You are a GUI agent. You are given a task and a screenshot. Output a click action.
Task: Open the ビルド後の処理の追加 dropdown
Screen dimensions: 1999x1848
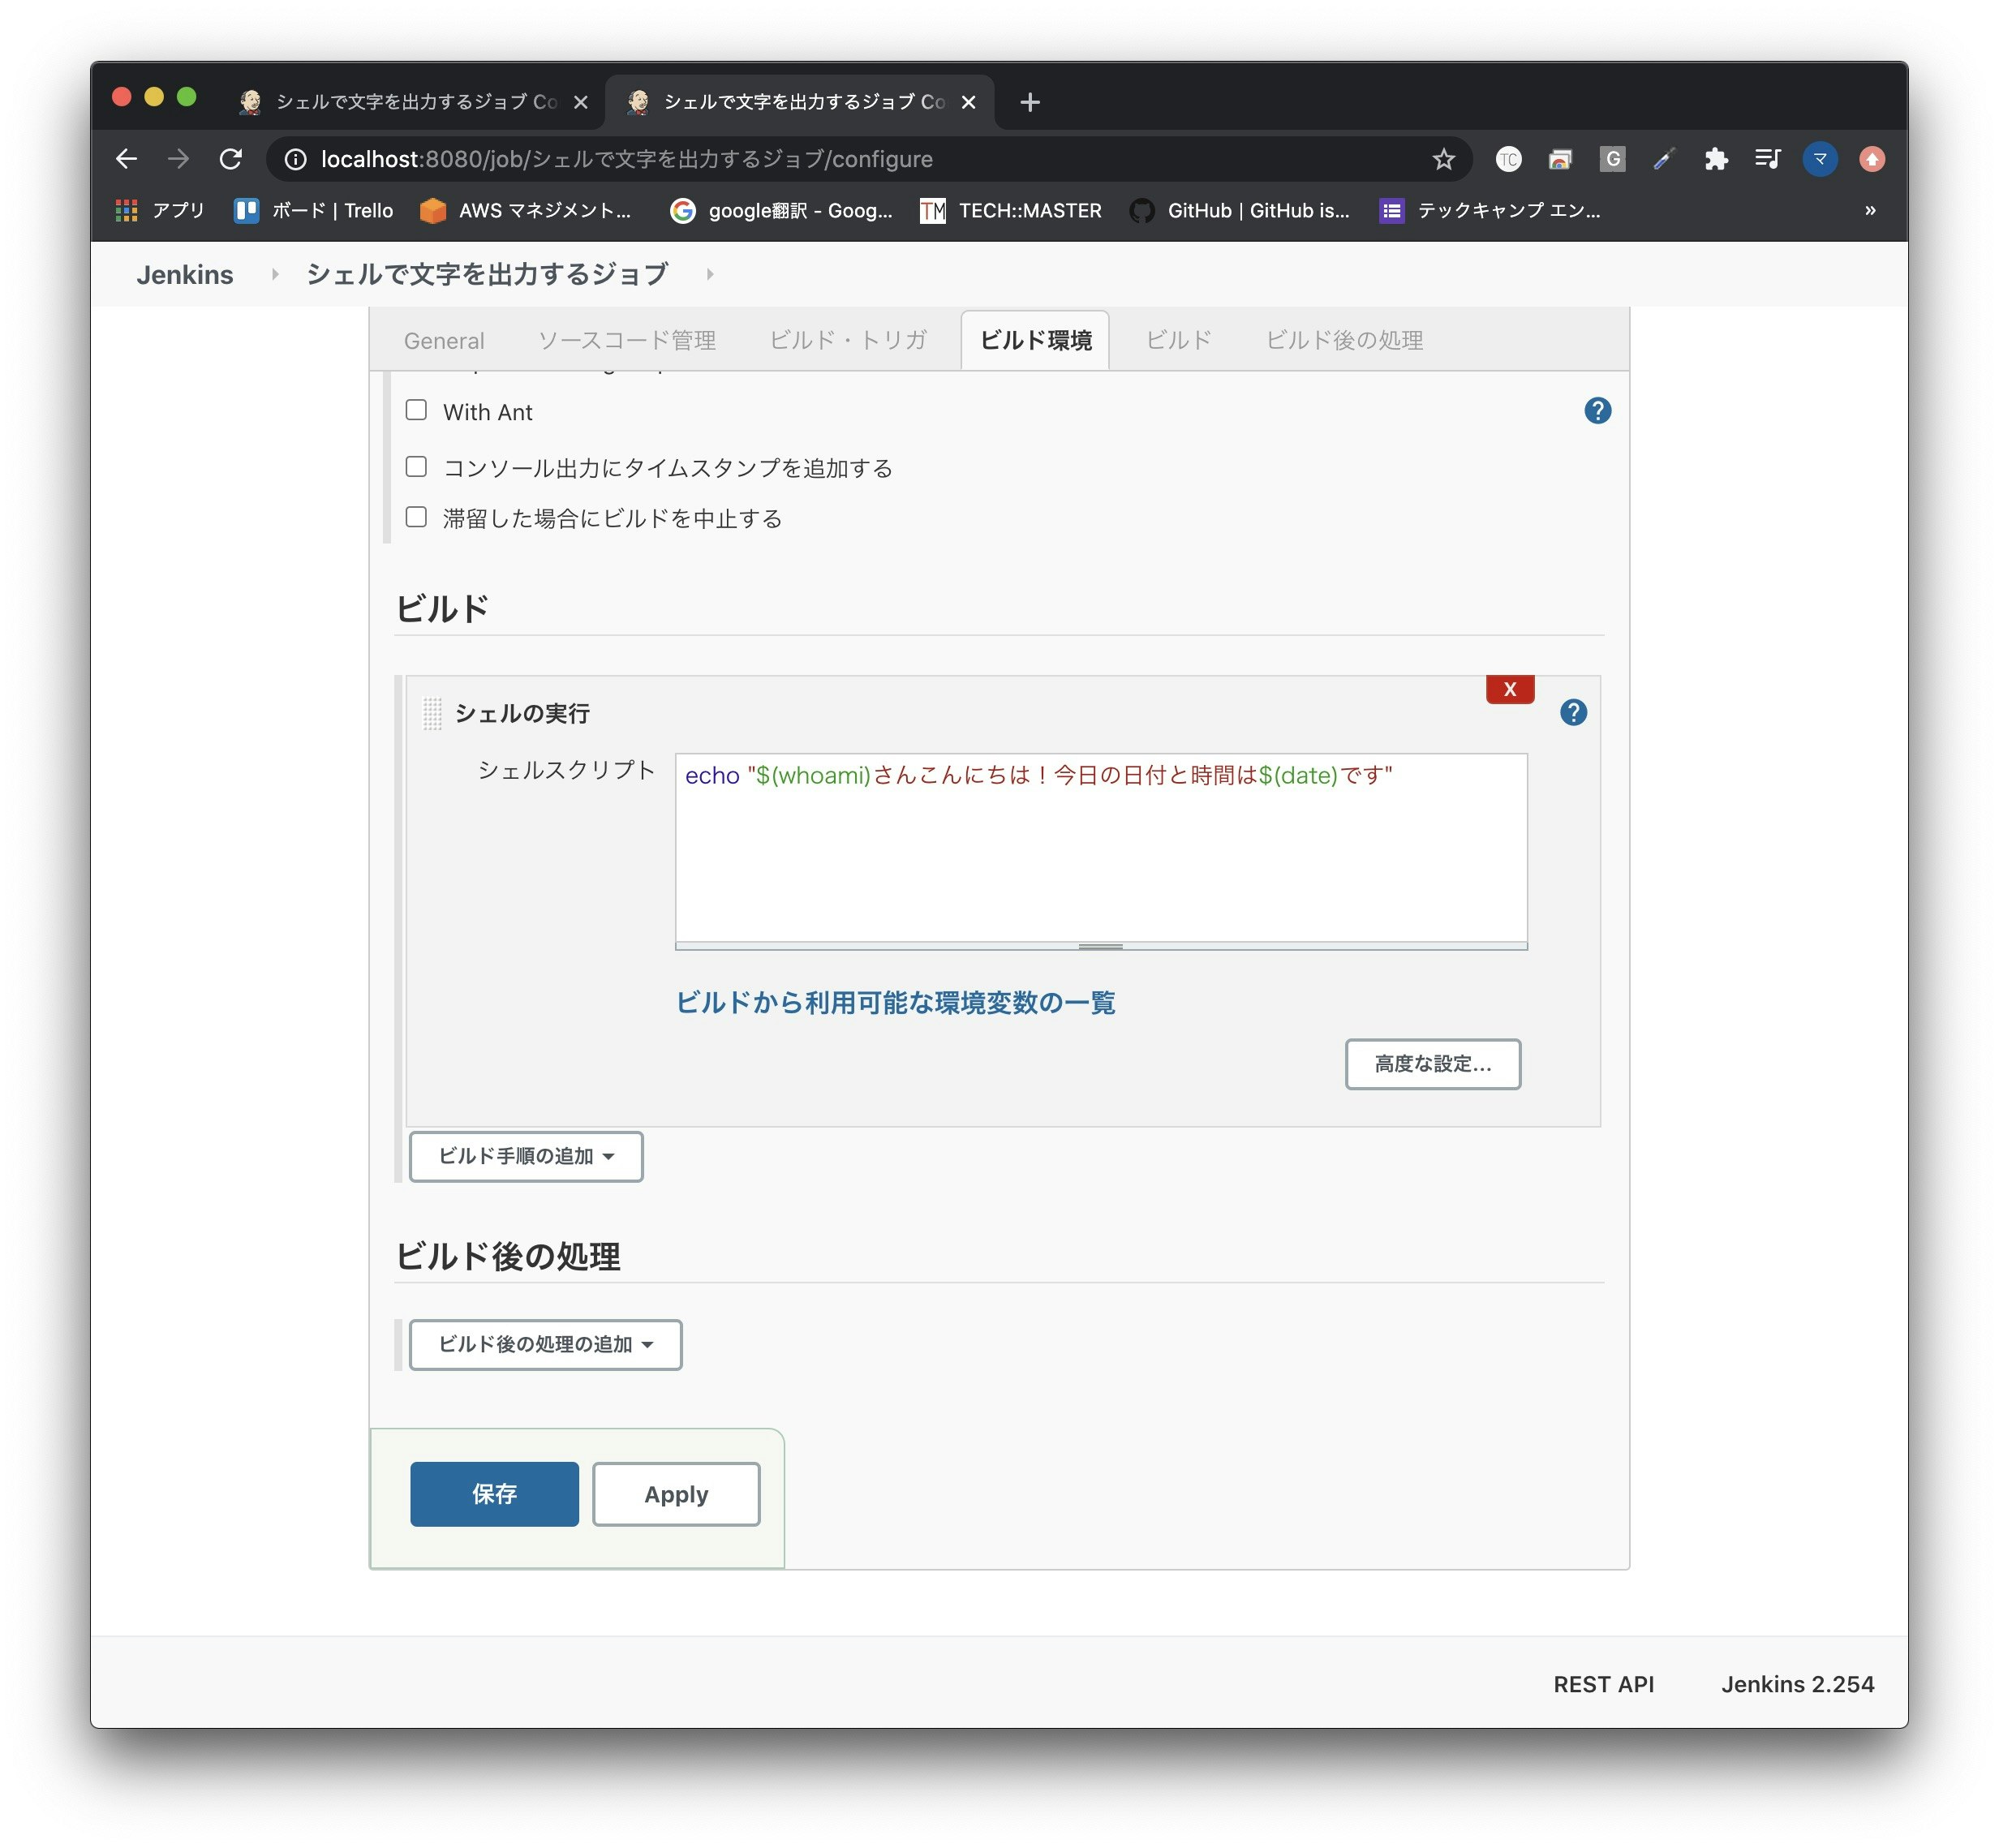[x=545, y=1344]
